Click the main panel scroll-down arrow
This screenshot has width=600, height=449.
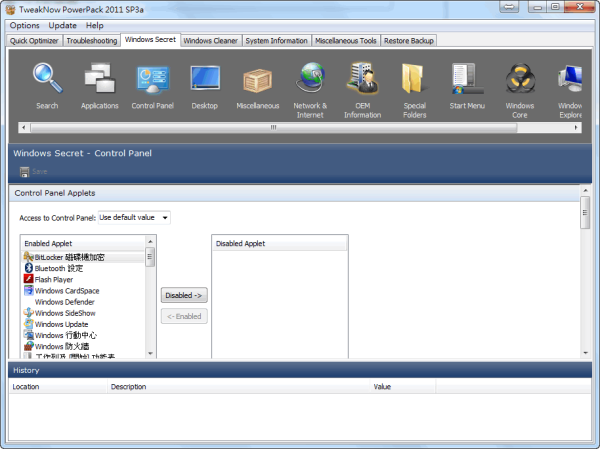pyautogui.click(x=585, y=353)
